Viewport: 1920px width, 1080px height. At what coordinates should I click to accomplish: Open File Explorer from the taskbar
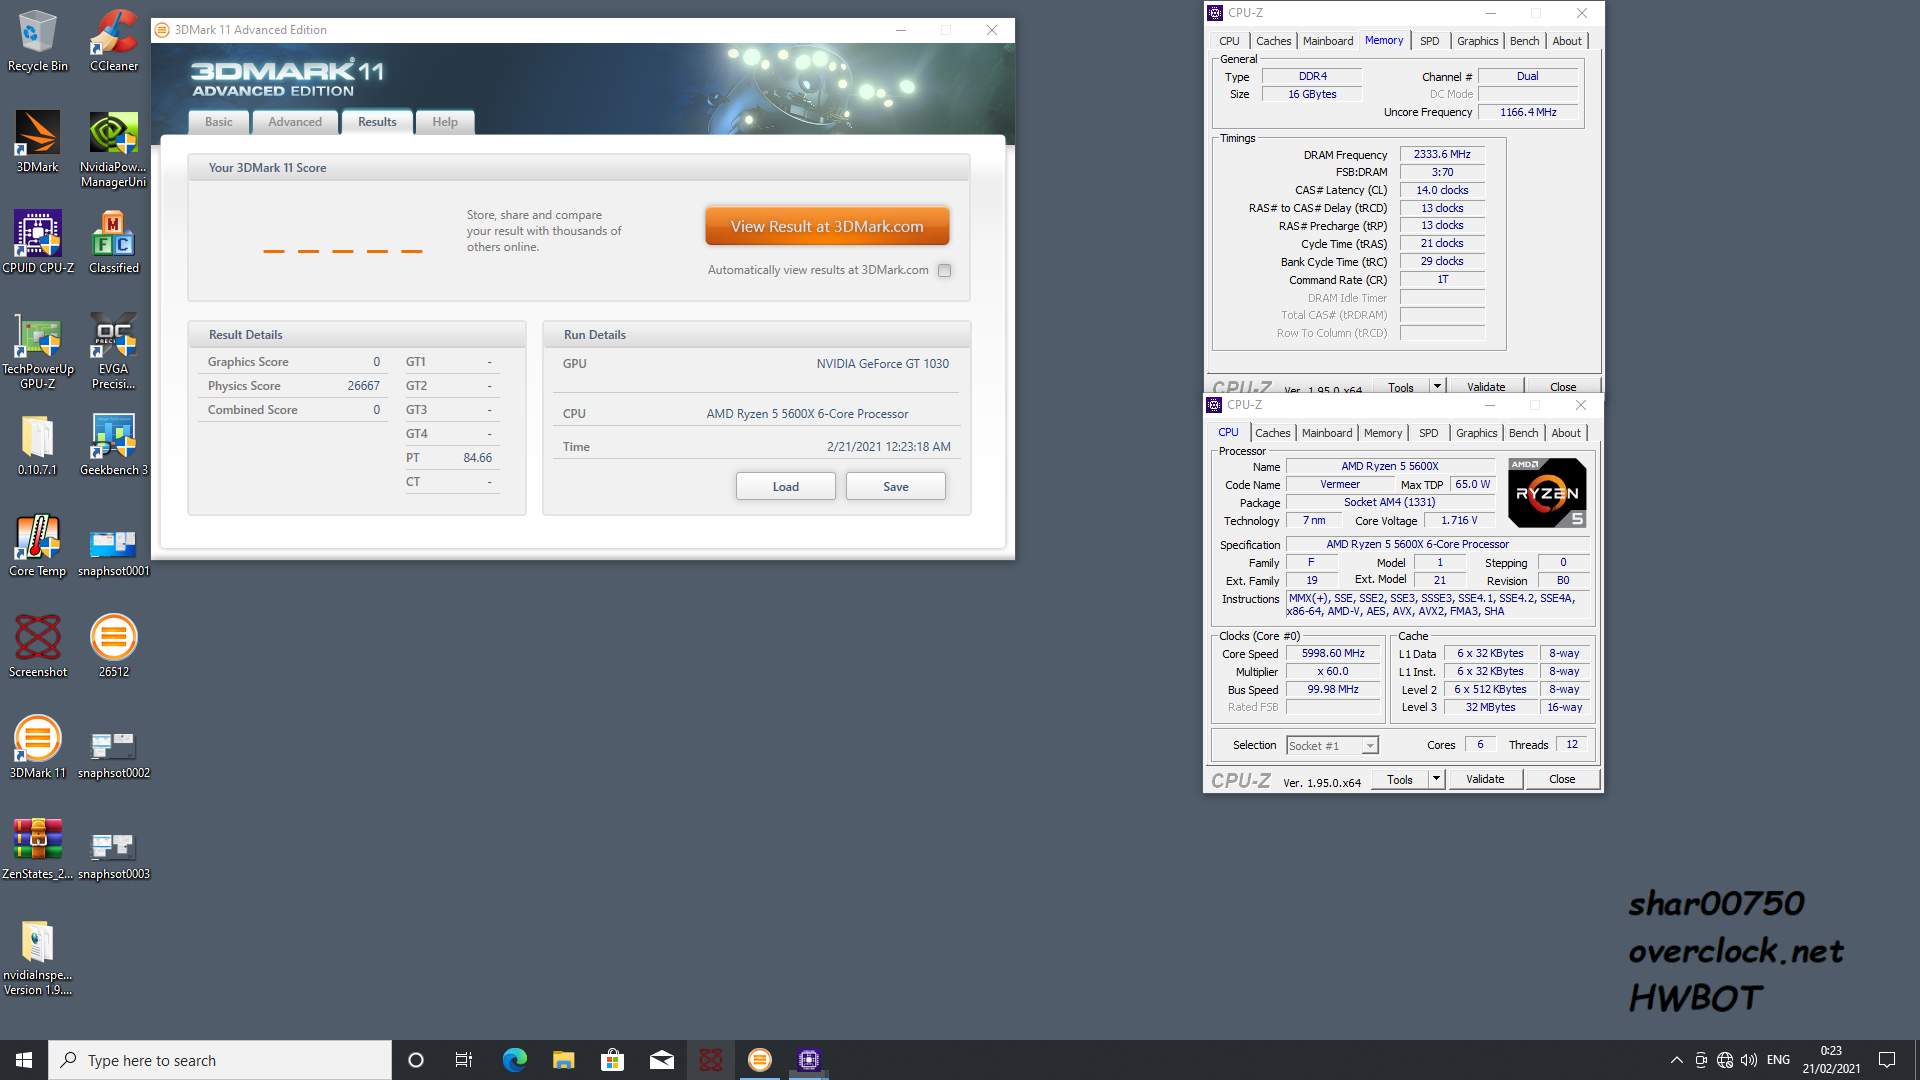(563, 1060)
